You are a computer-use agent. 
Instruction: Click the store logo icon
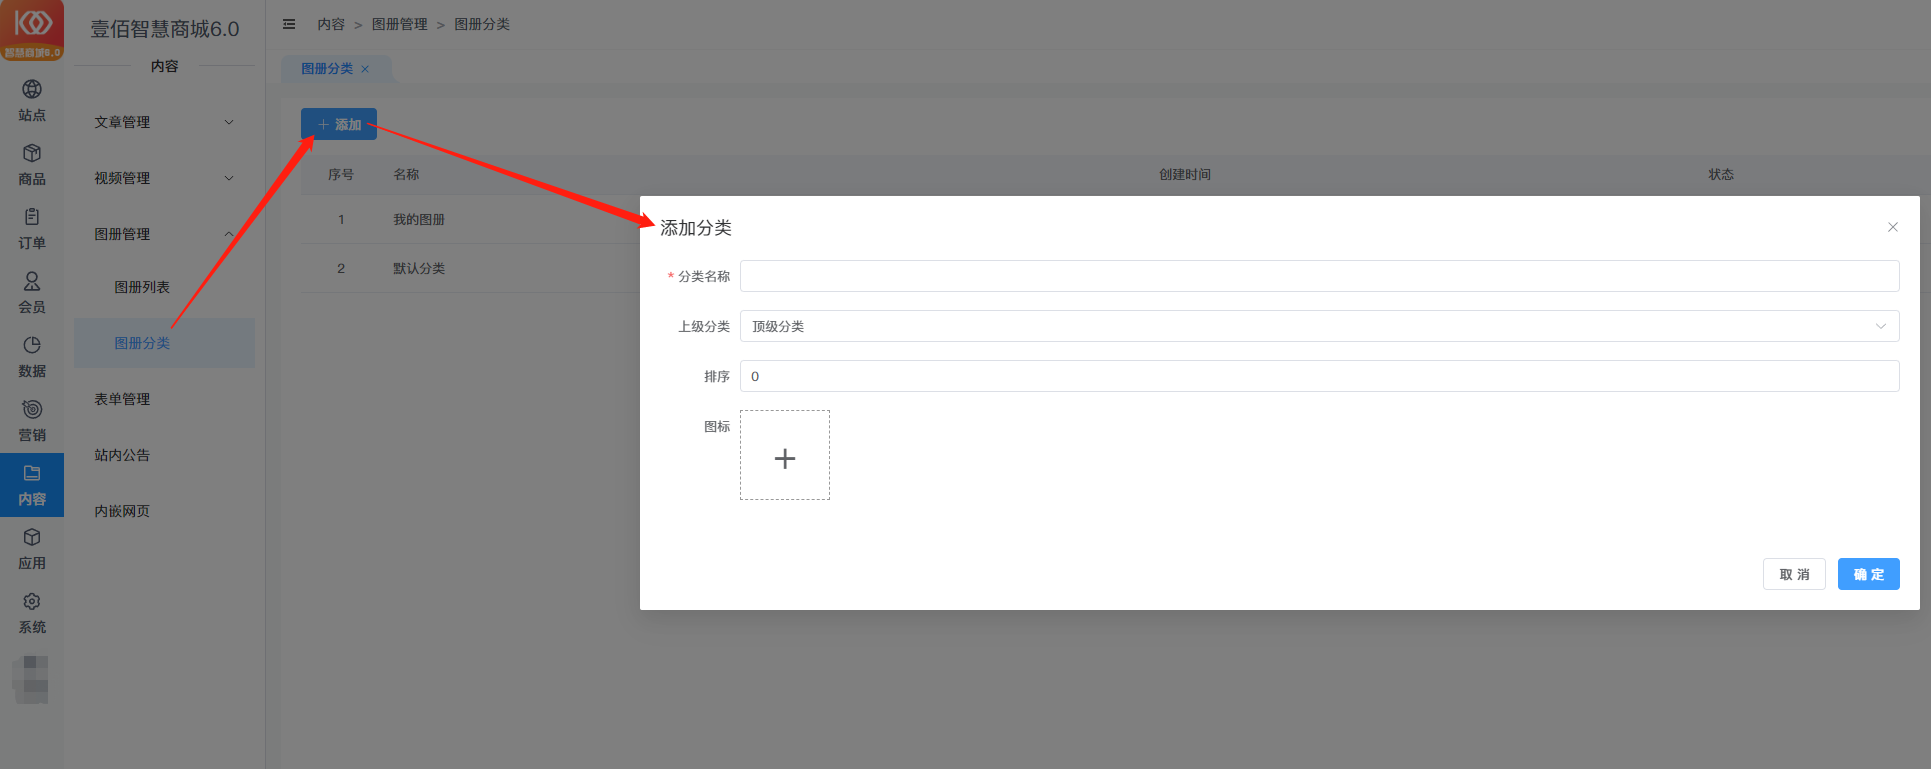[32, 30]
